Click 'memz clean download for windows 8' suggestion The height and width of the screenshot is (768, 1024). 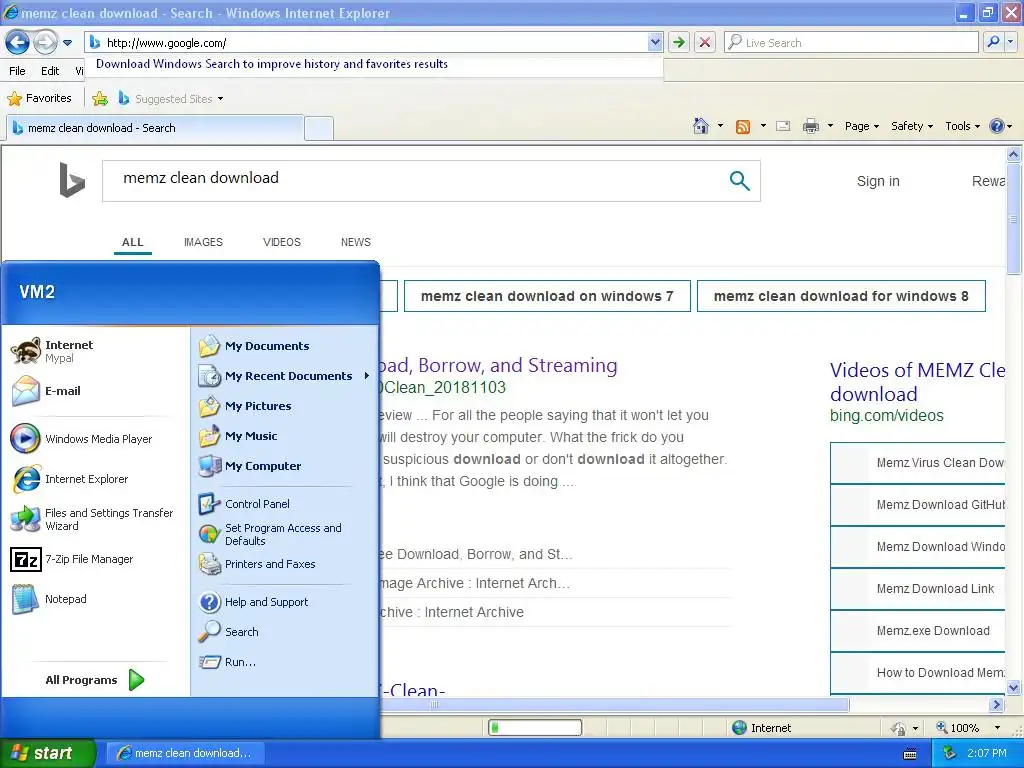point(841,296)
